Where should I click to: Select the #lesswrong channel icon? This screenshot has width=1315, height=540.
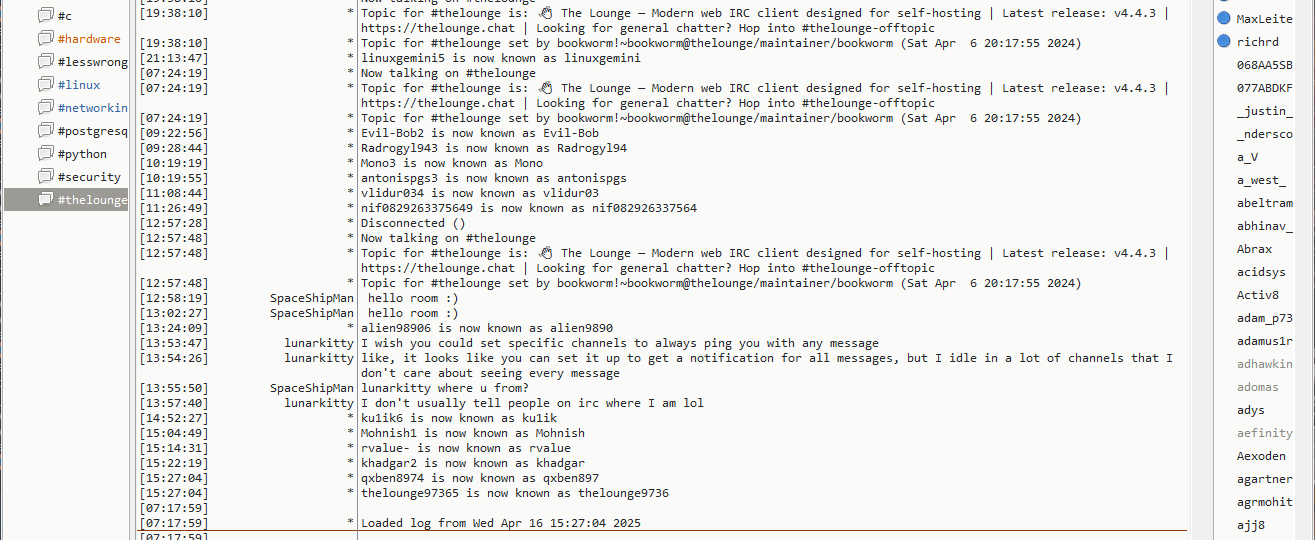(x=45, y=62)
